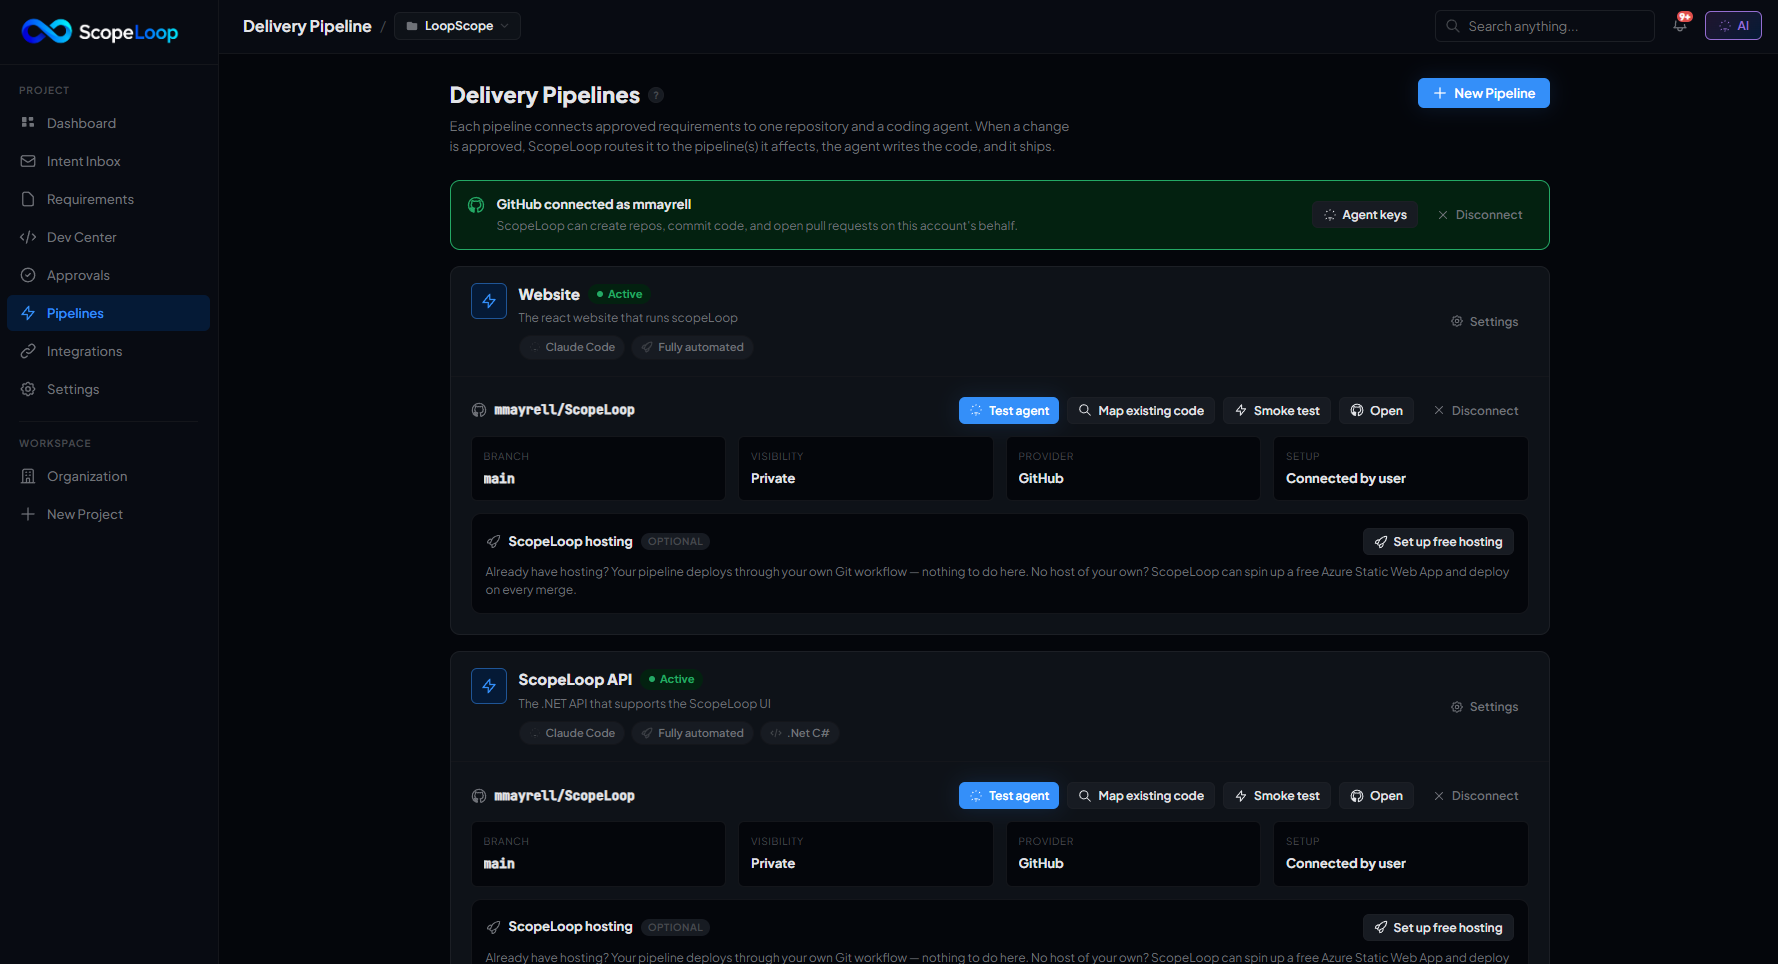This screenshot has height=964, width=1778.
Task: Create a New Pipeline
Action: pos(1484,93)
